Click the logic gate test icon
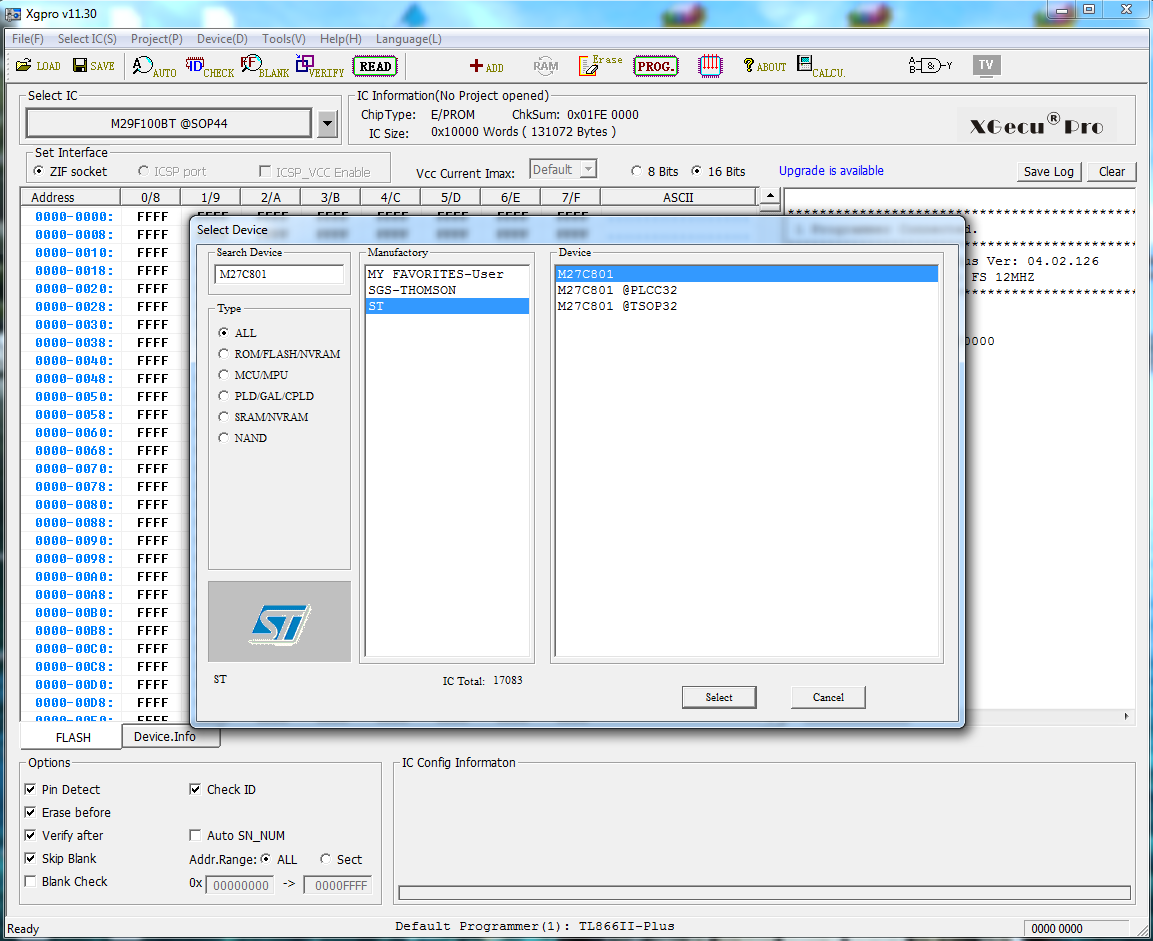 point(930,65)
